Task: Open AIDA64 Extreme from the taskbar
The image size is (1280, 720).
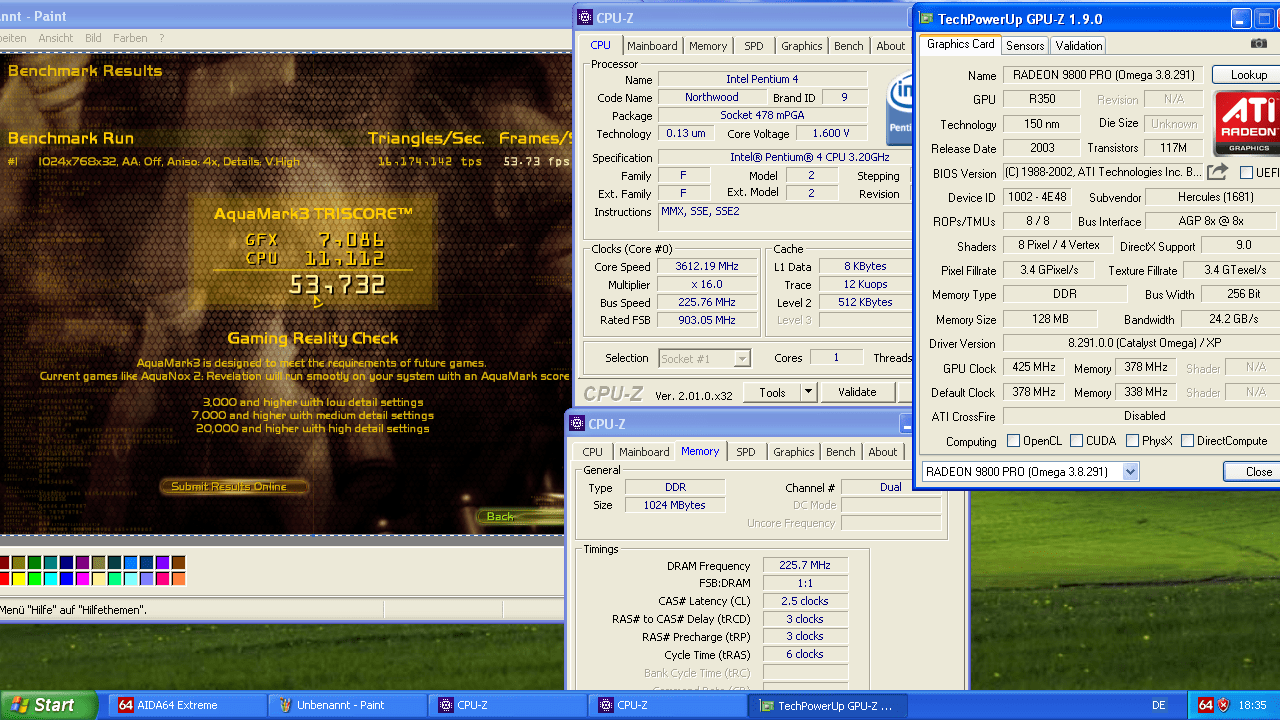Action: coord(185,705)
